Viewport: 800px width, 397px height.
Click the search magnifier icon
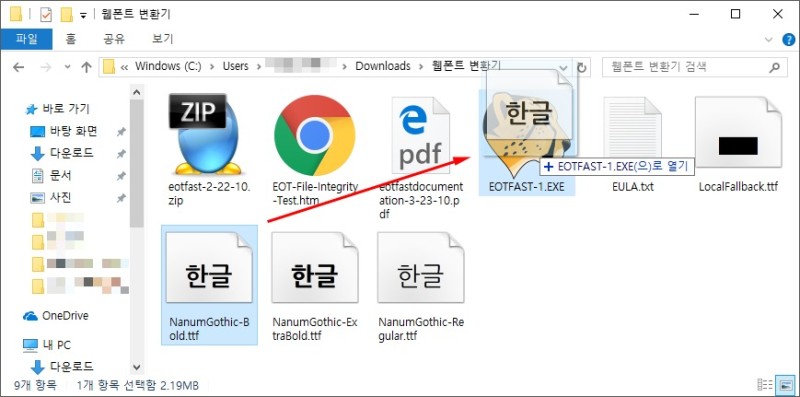pos(774,67)
